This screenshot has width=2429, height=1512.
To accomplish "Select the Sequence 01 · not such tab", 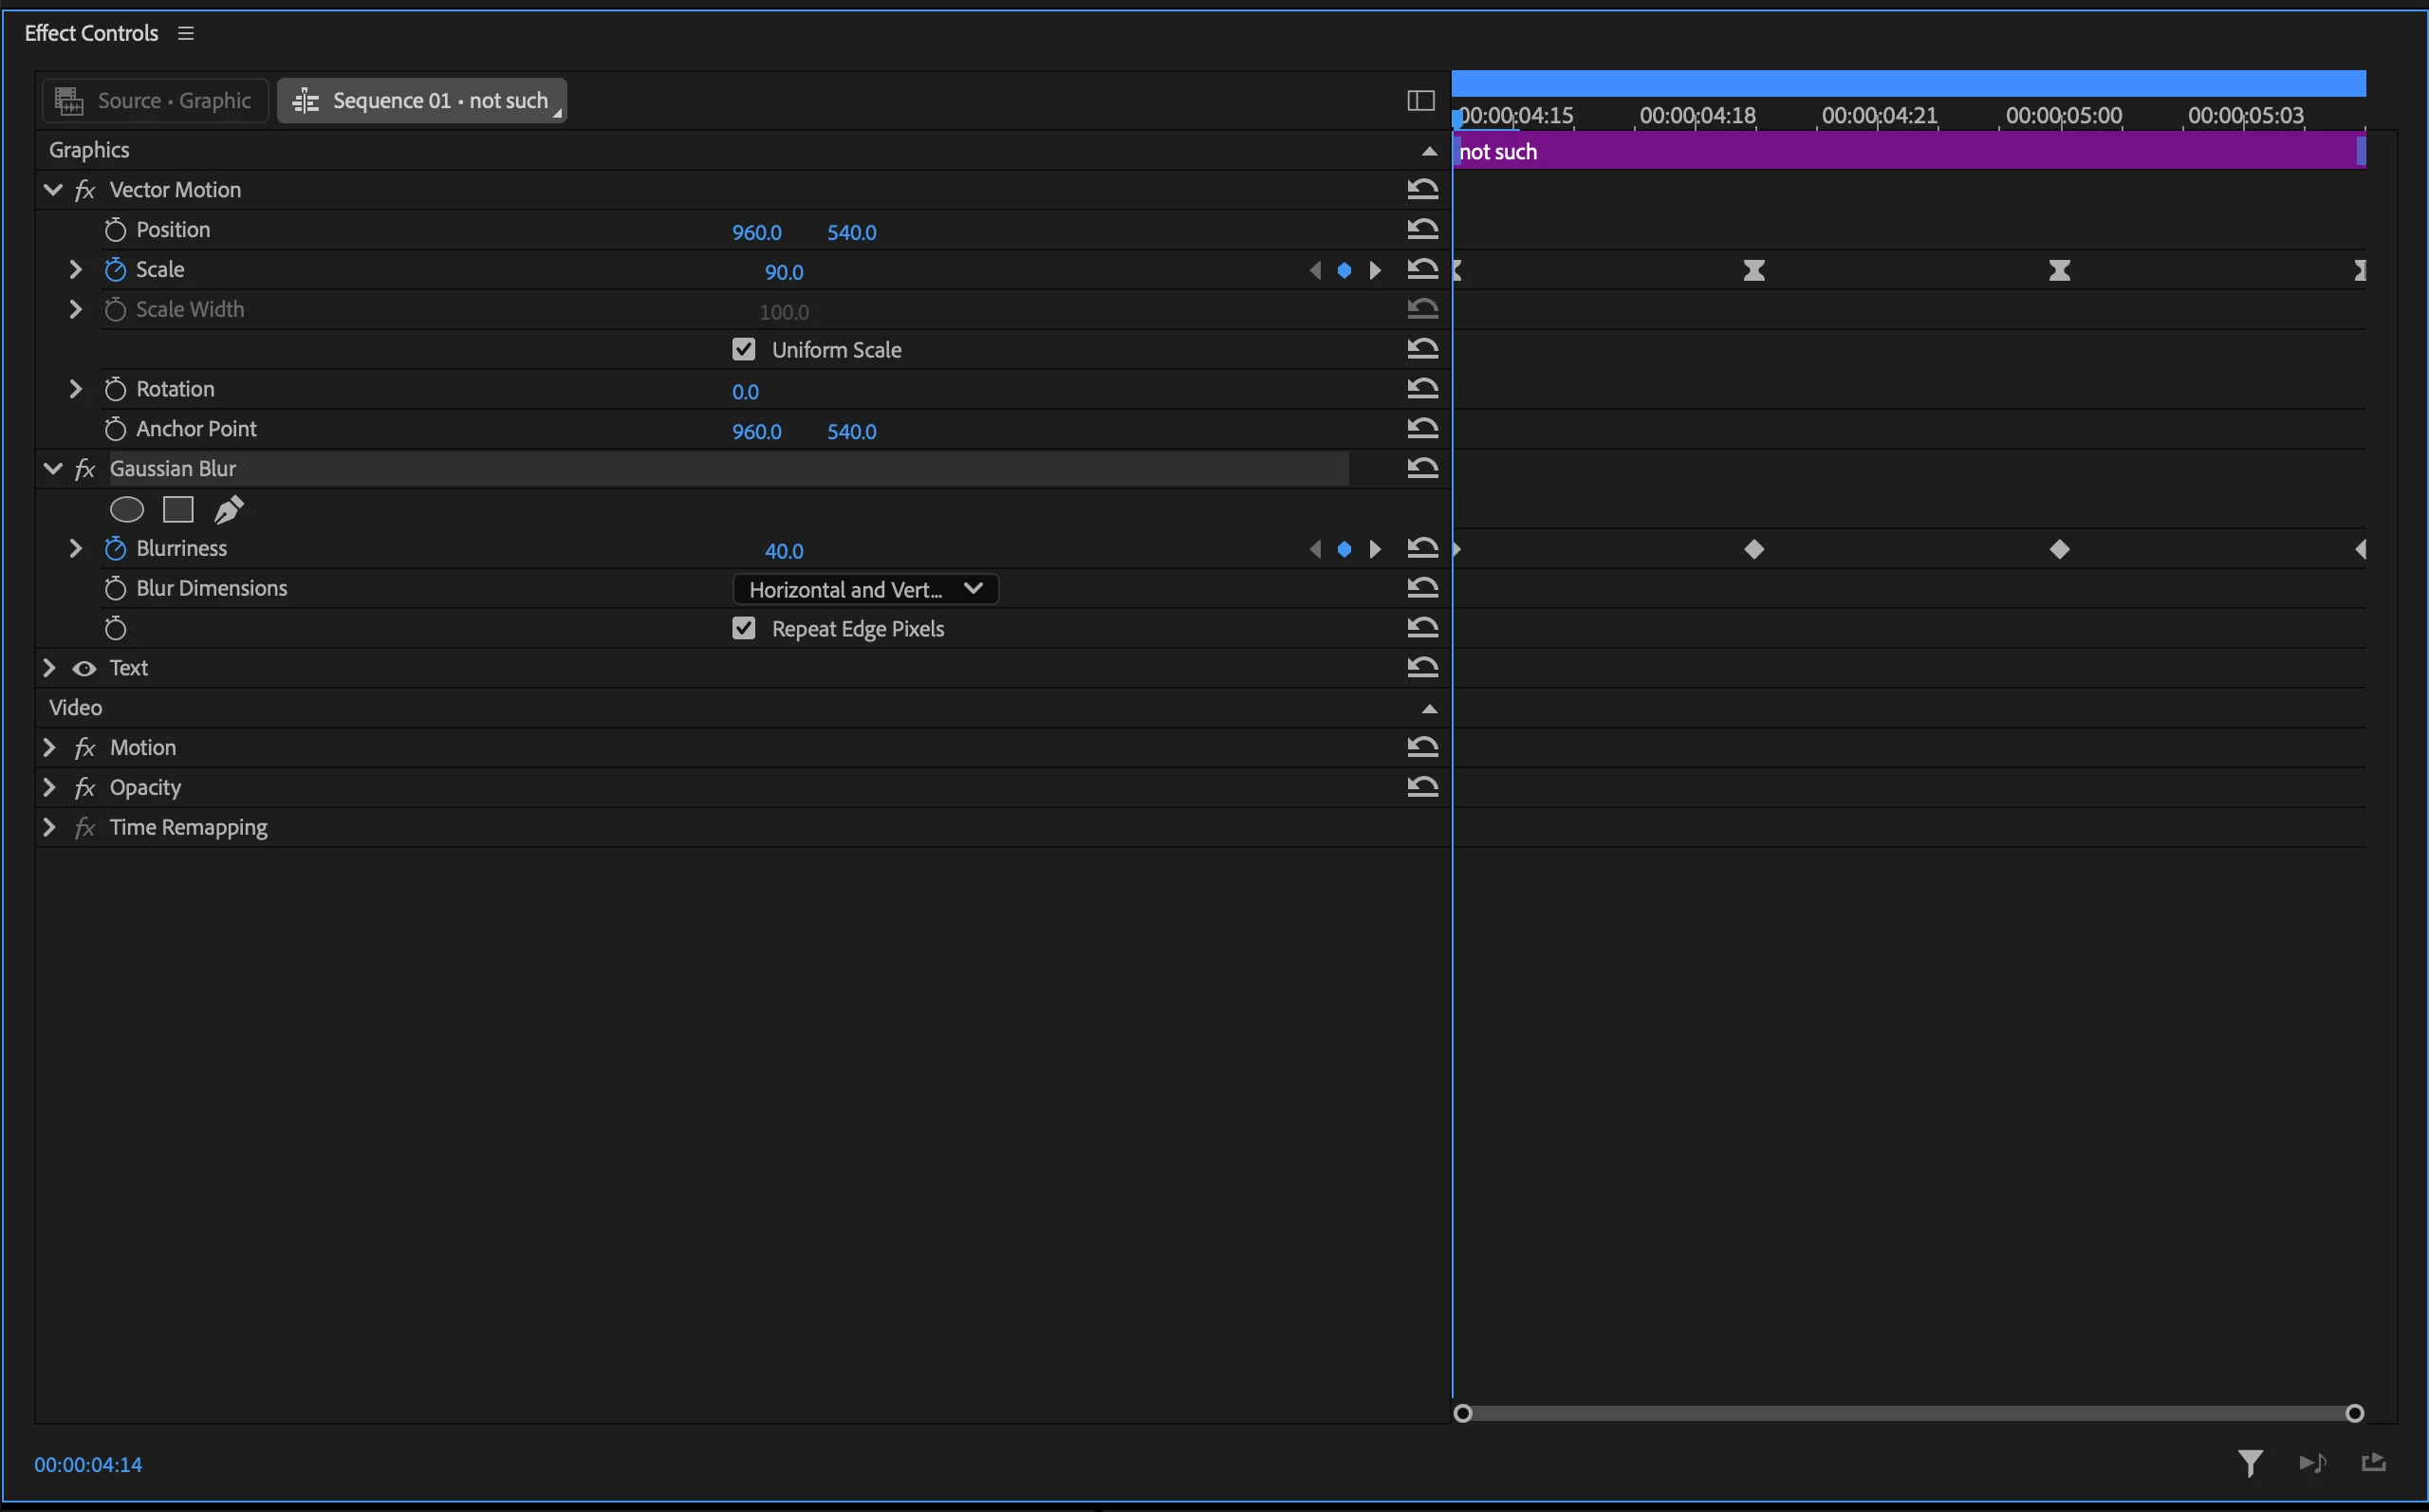I will [x=422, y=100].
